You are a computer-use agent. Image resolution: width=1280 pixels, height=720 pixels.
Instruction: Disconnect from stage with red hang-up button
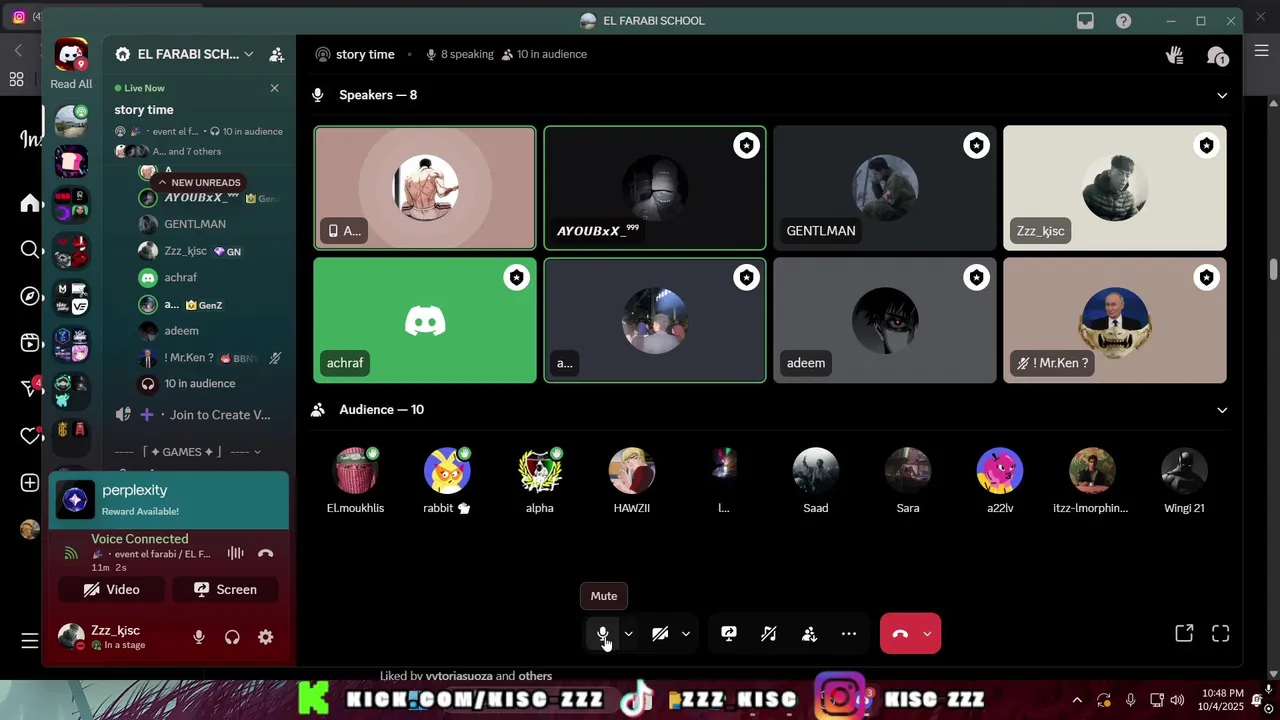(900, 634)
